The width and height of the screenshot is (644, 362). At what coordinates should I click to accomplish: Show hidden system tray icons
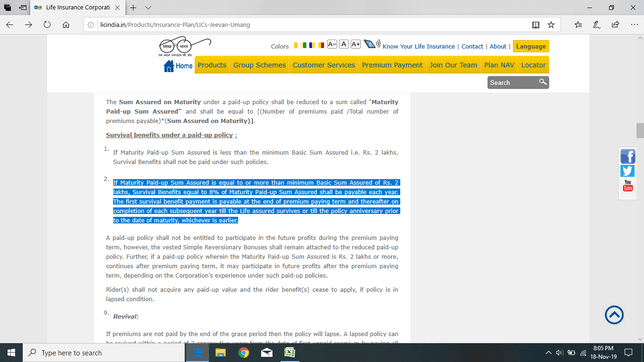(x=548, y=353)
